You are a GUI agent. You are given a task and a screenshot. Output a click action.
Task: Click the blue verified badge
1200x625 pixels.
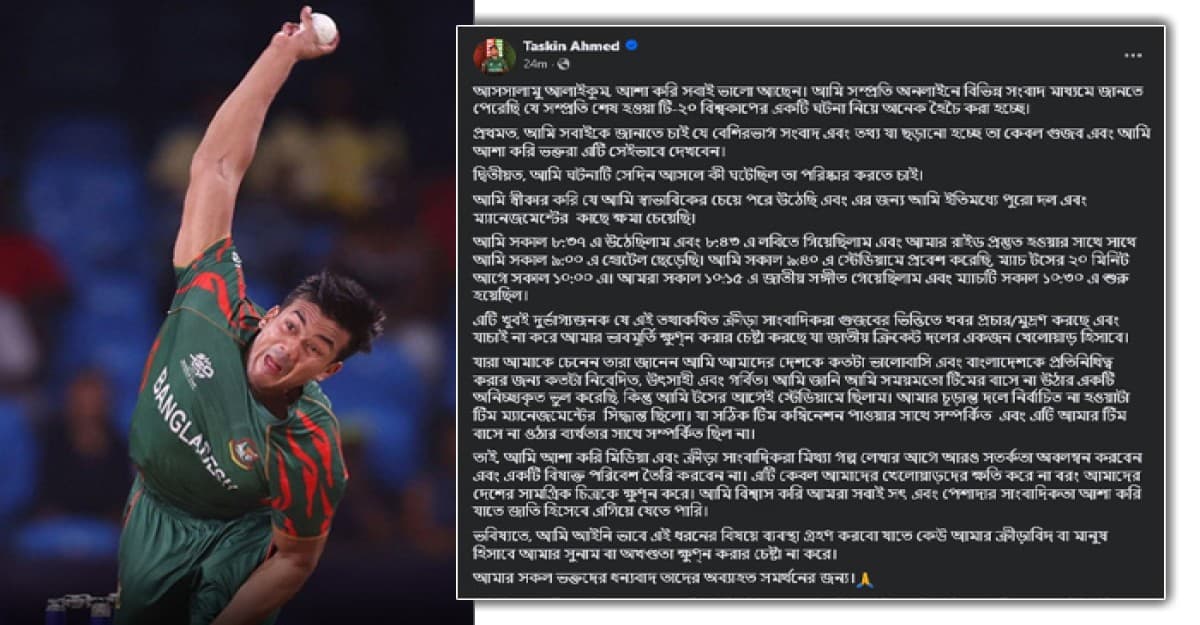point(632,46)
